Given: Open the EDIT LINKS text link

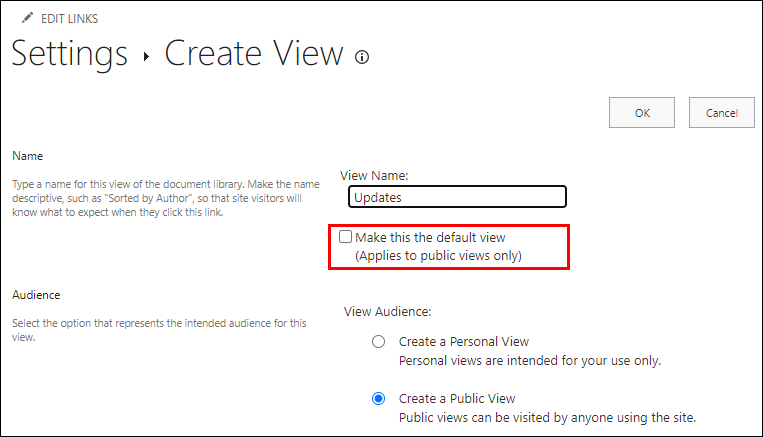Looking at the screenshot, I should coord(69,19).
